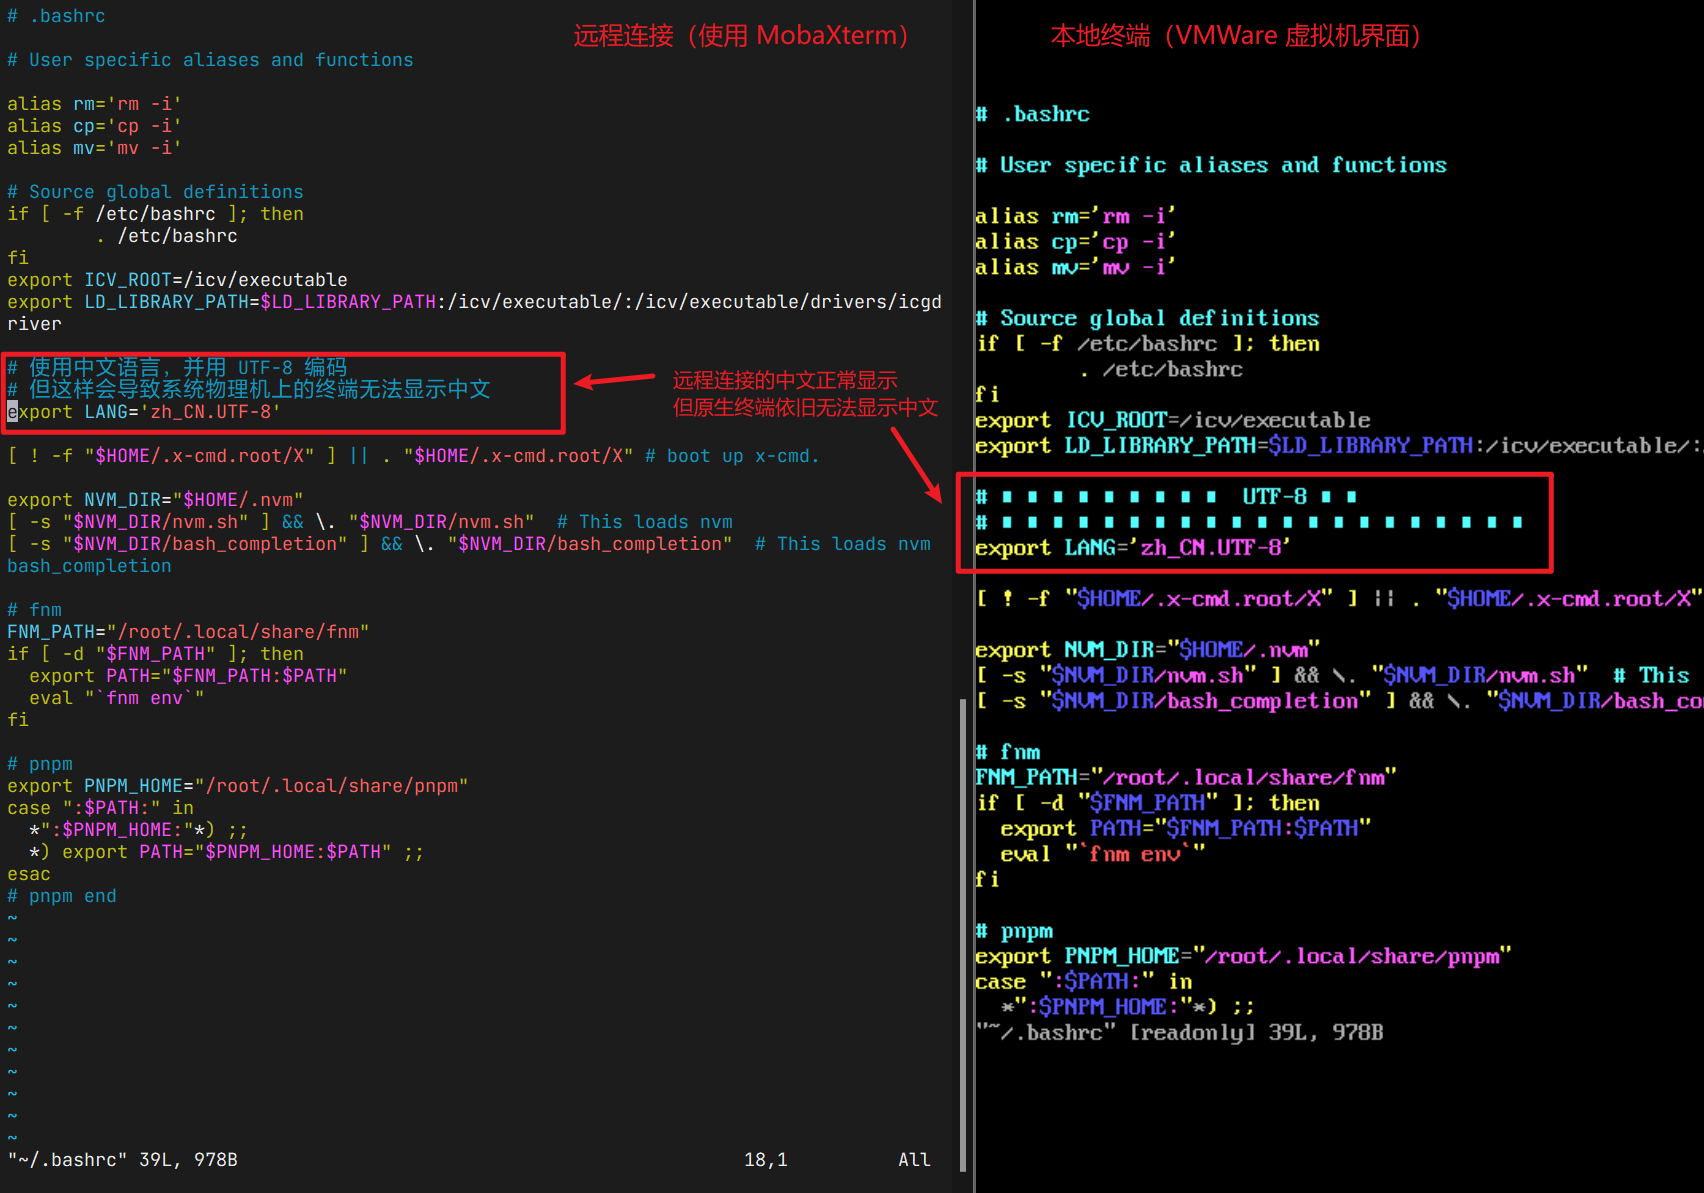Click second Chinese comment line starting '但这样' in MobaXterm
The image size is (1704, 1193).
tap(249, 389)
